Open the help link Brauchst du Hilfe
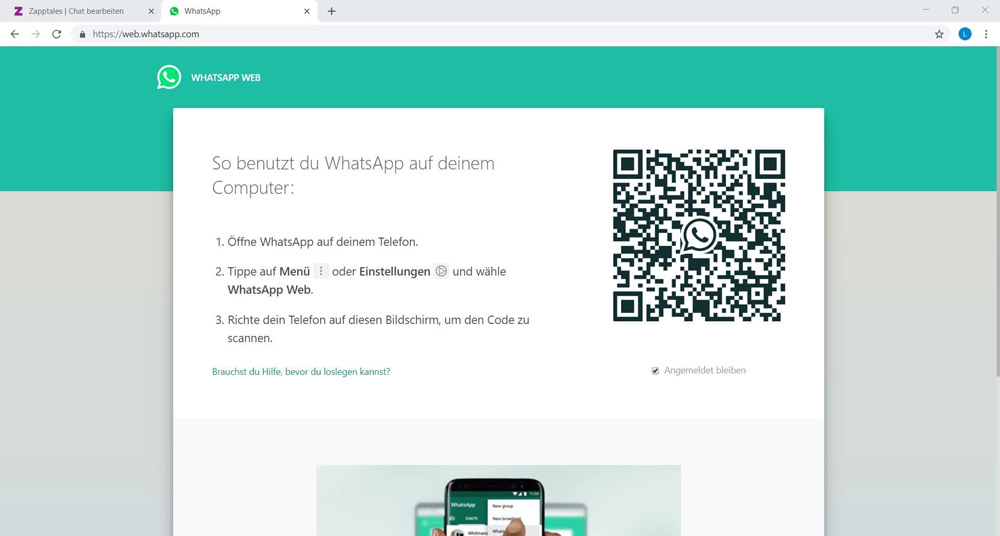1000x536 pixels. [301, 371]
